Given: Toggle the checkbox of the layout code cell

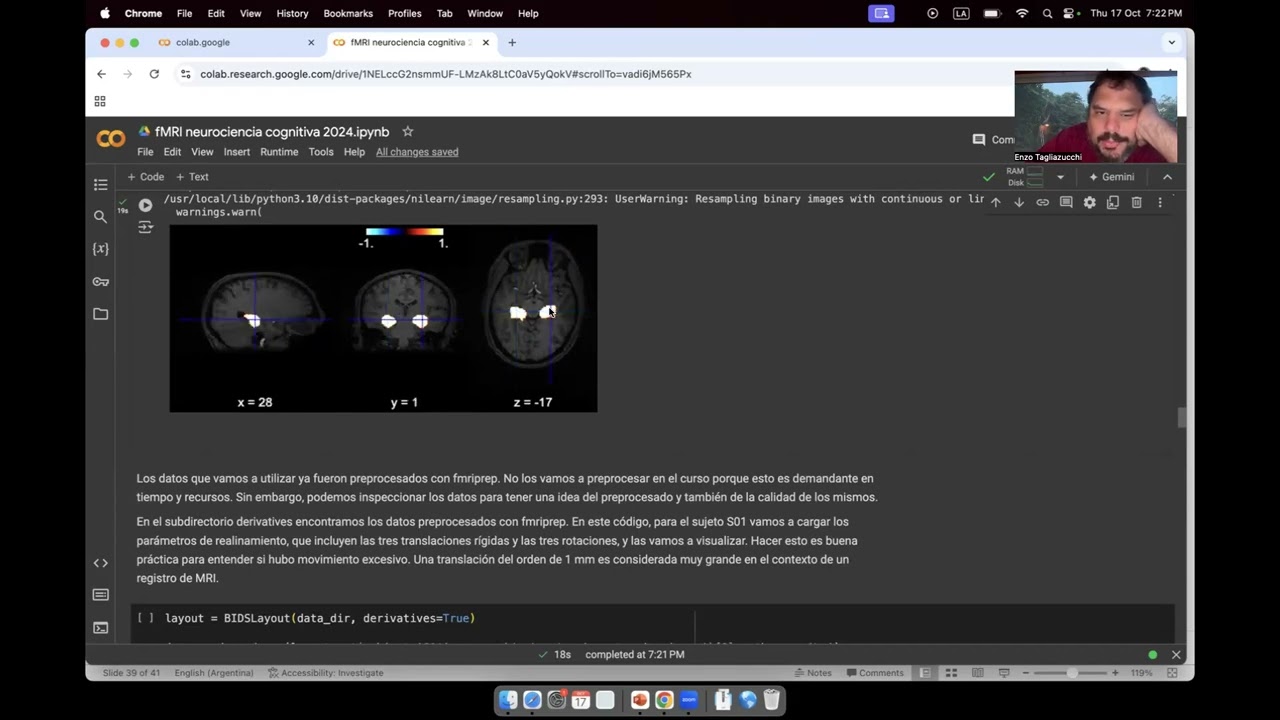Looking at the screenshot, I should pyautogui.click(x=145, y=618).
